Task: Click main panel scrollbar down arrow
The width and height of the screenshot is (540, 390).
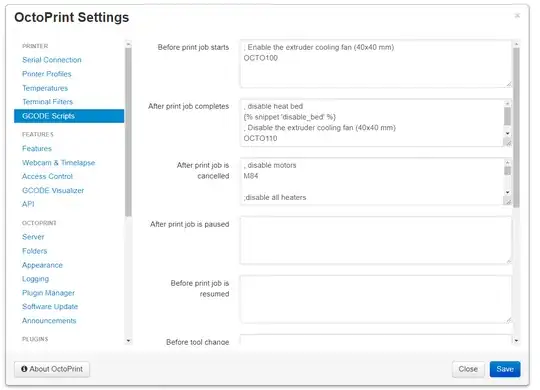Action: (x=516, y=341)
